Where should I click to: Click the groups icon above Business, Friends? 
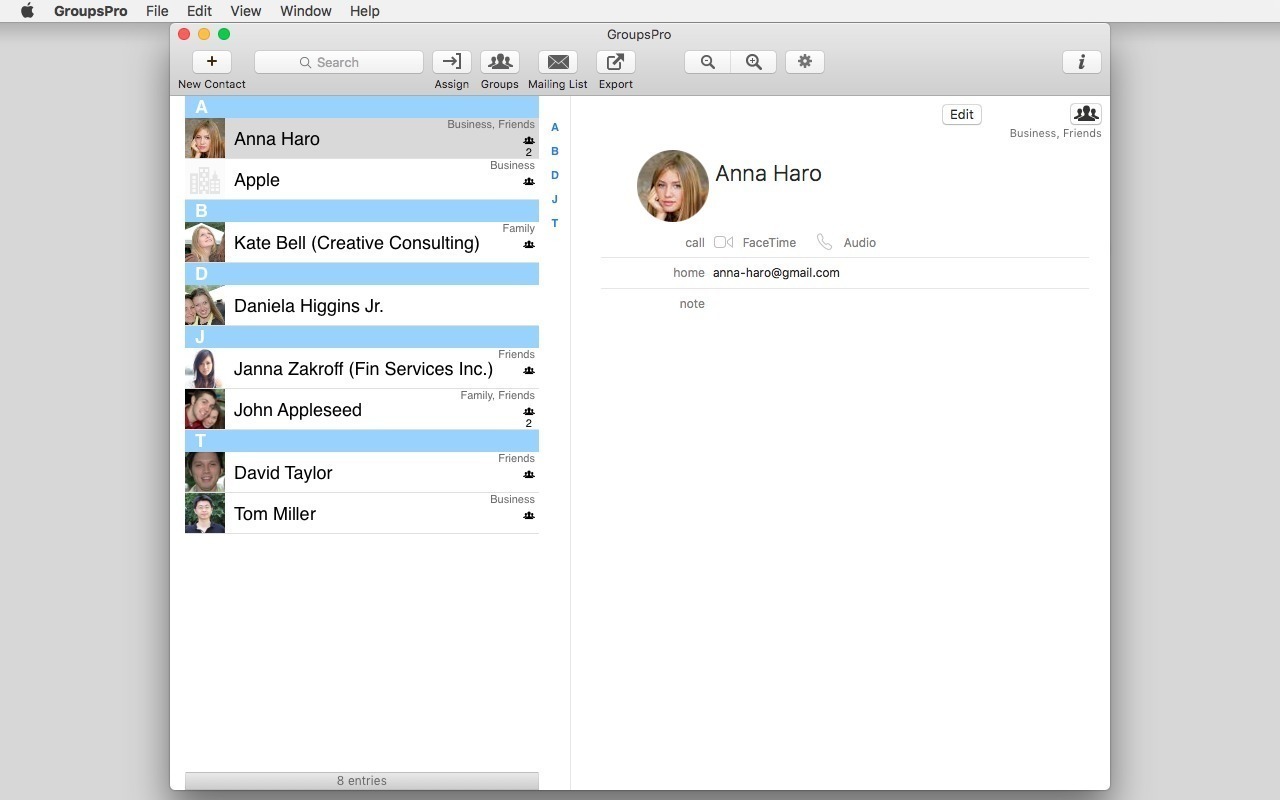1085,114
